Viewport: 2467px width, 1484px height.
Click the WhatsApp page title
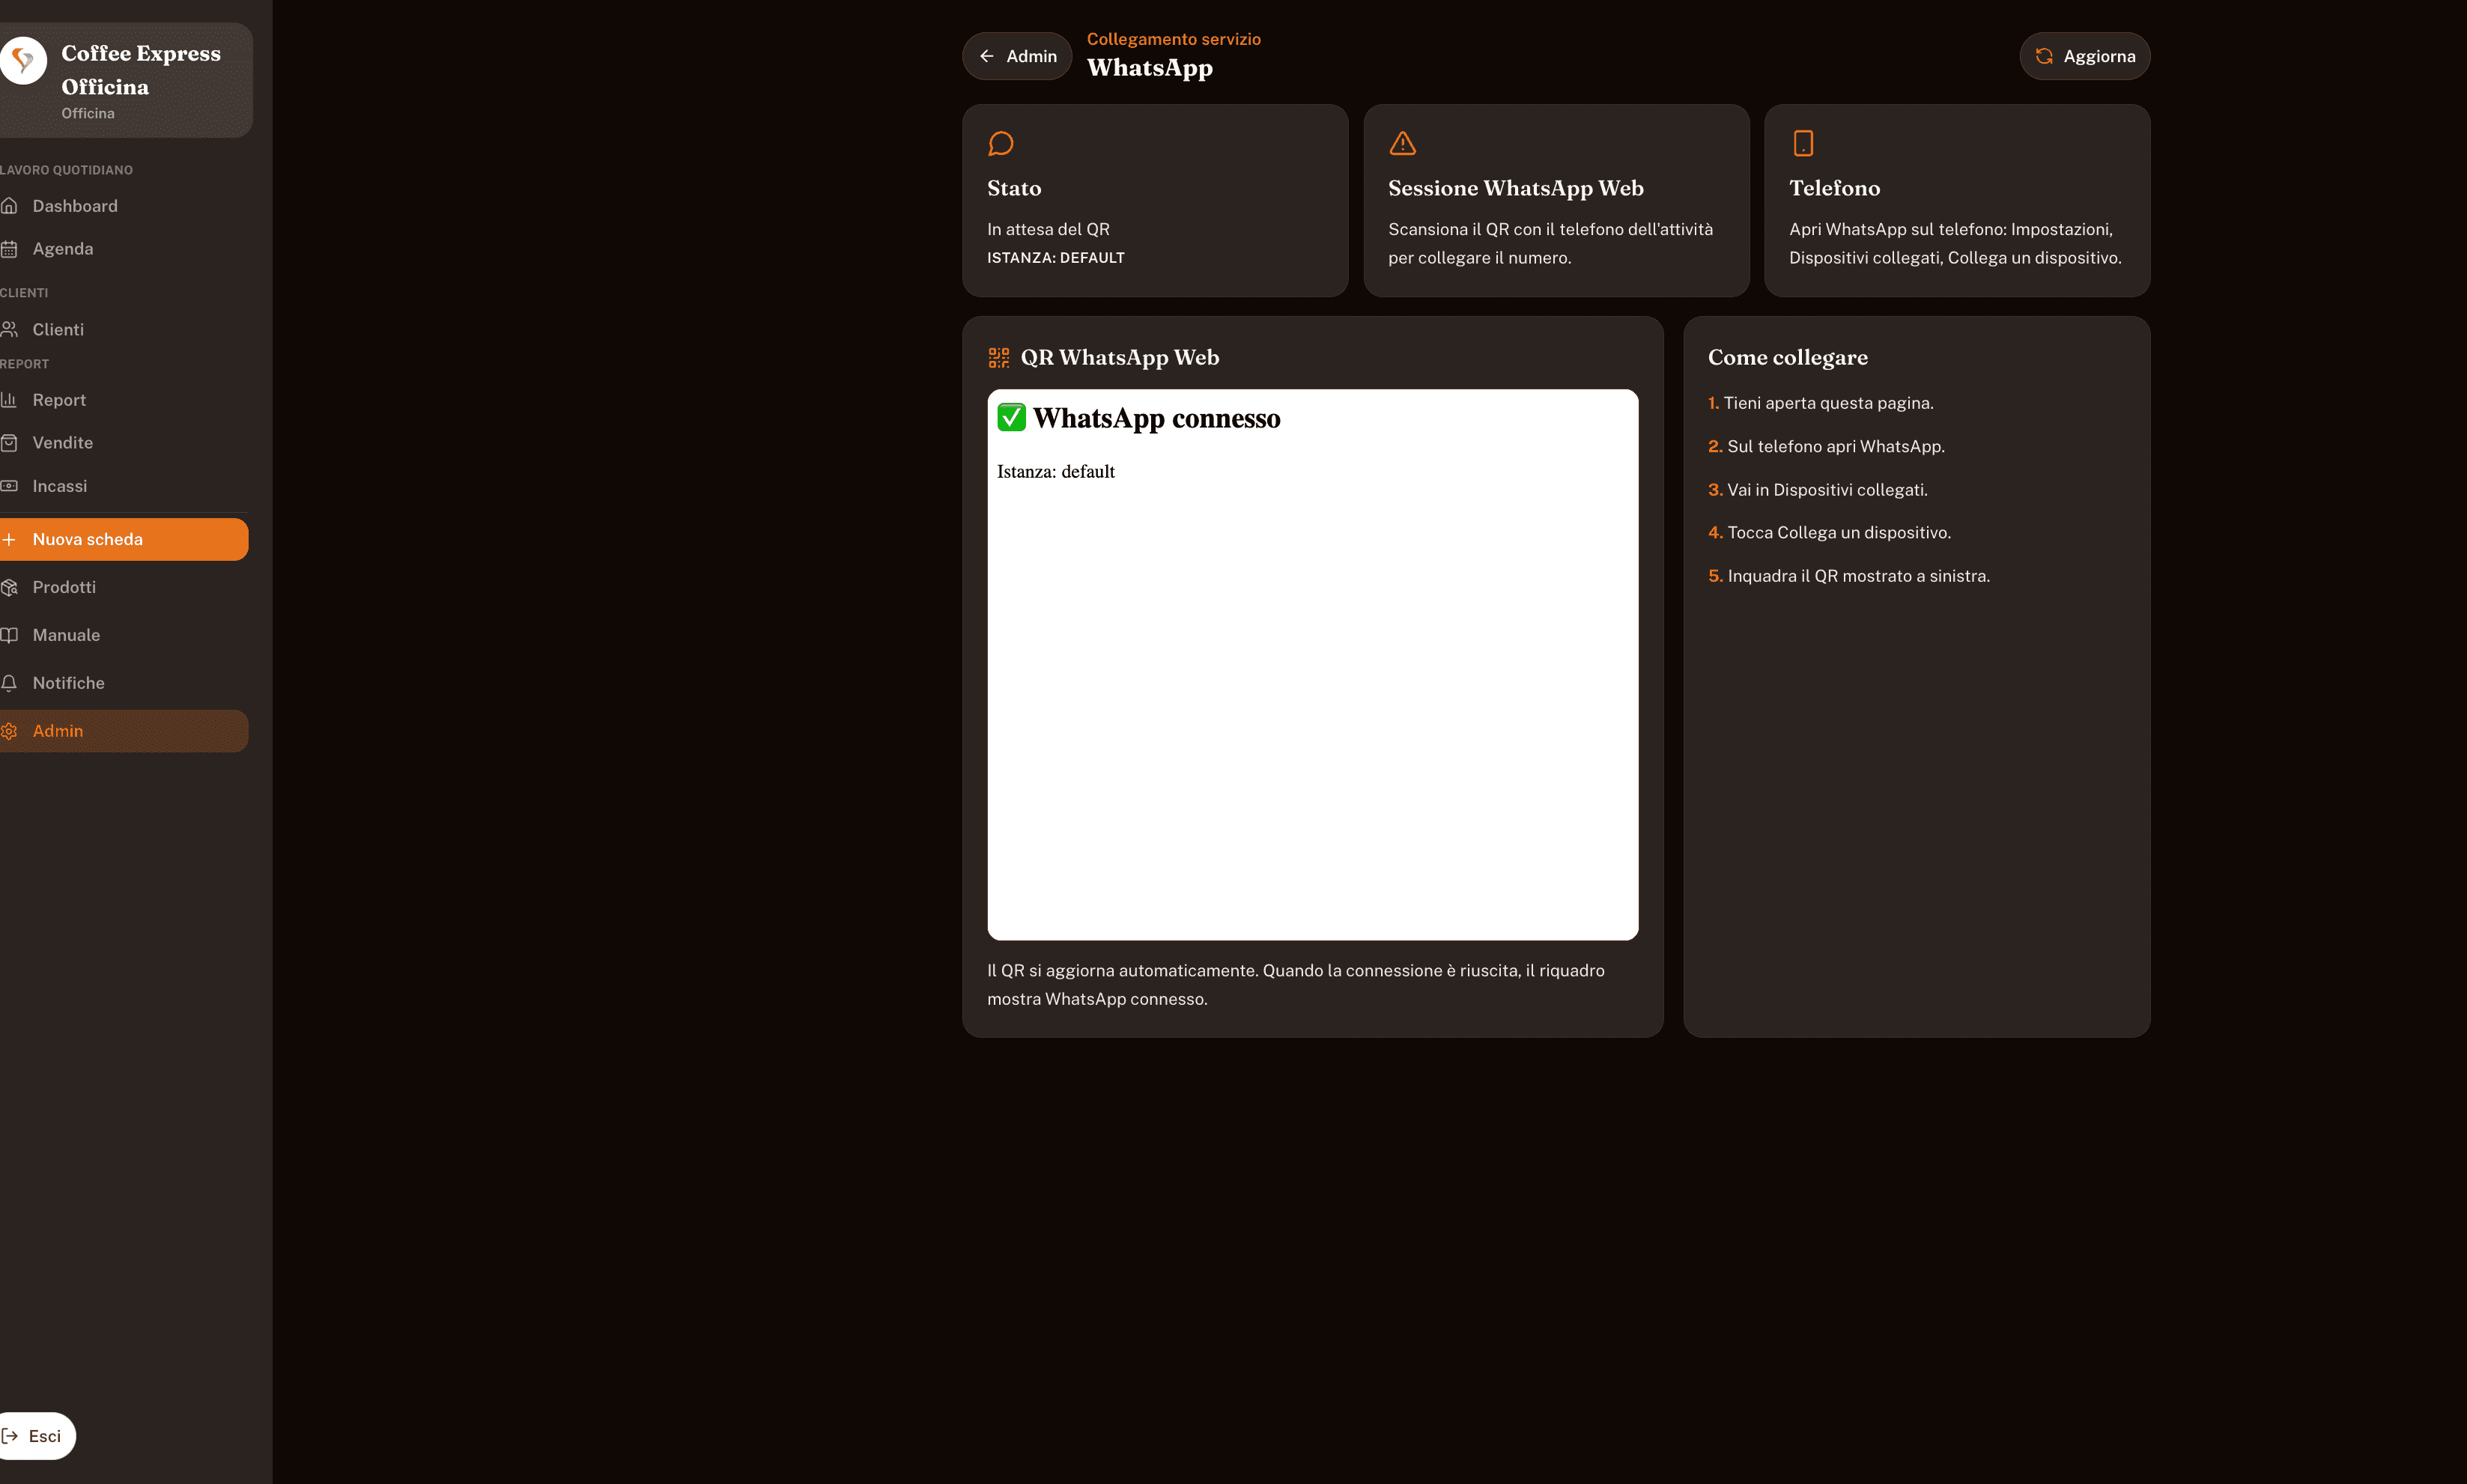[1150, 68]
